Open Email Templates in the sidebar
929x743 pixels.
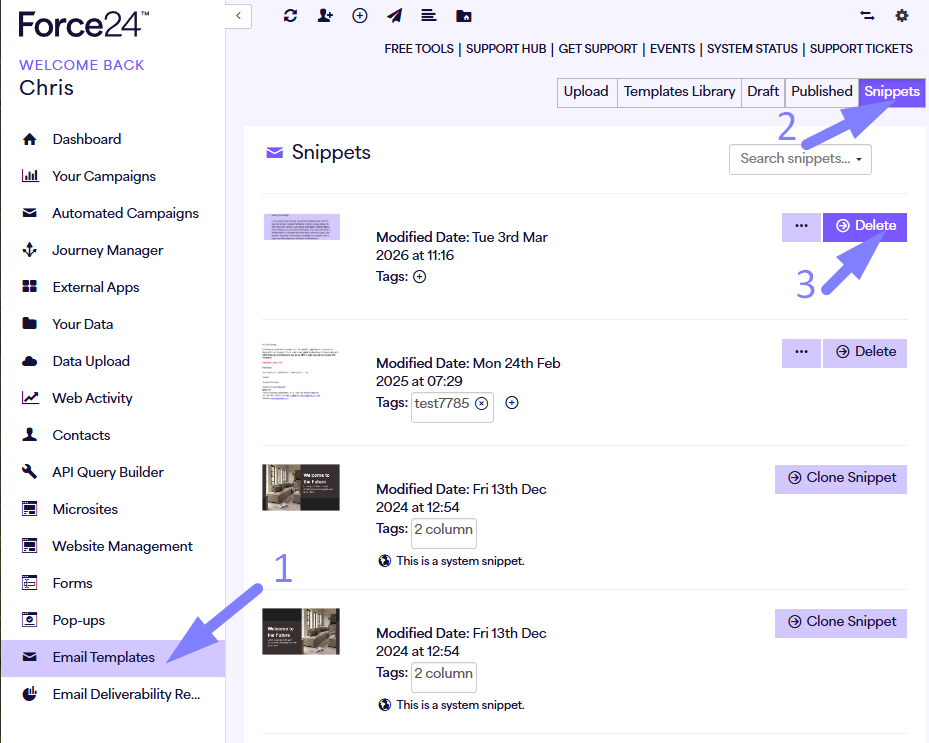coord(113,658)
